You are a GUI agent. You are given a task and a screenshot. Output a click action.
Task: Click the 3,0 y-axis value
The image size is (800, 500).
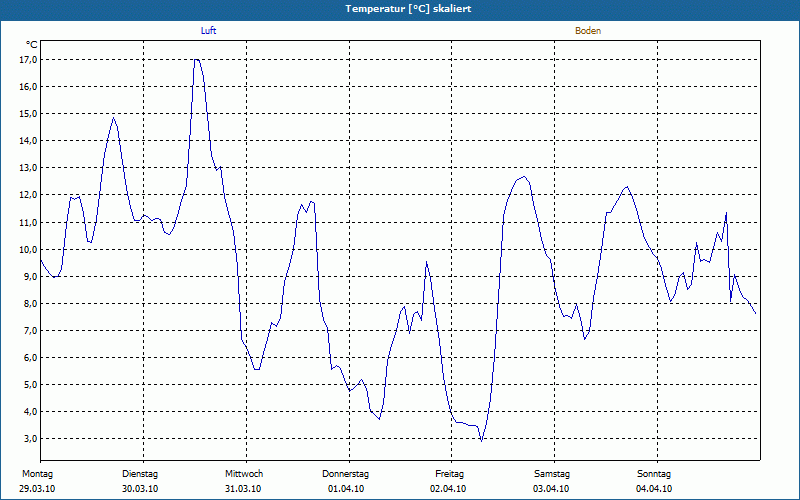(x=30, y=439)
